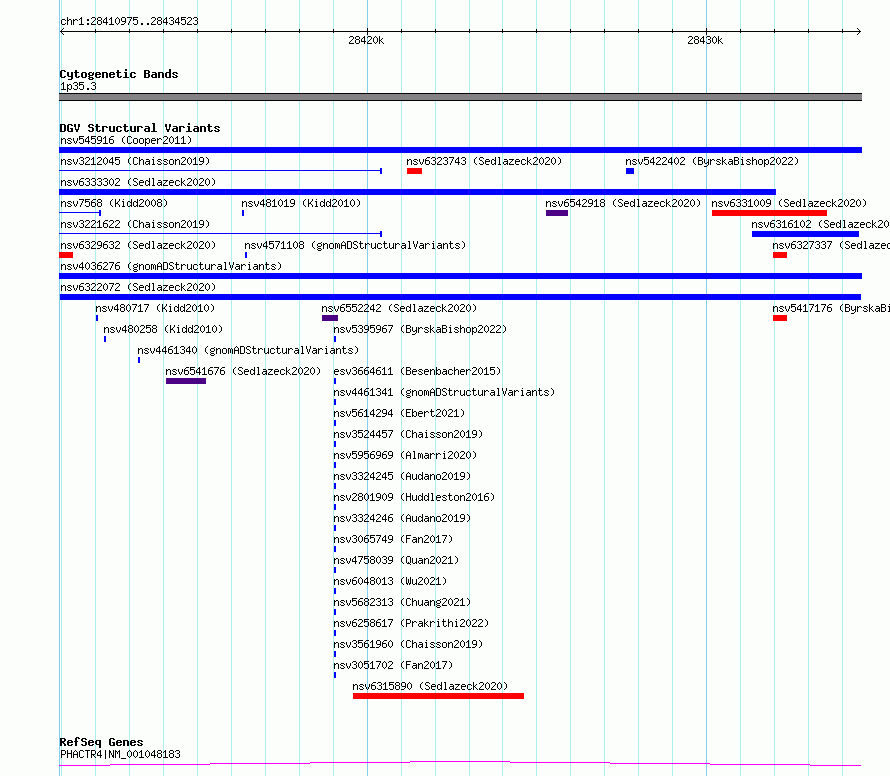
Task: Click the nsv6316102 variant label
Action: (820, 224)
